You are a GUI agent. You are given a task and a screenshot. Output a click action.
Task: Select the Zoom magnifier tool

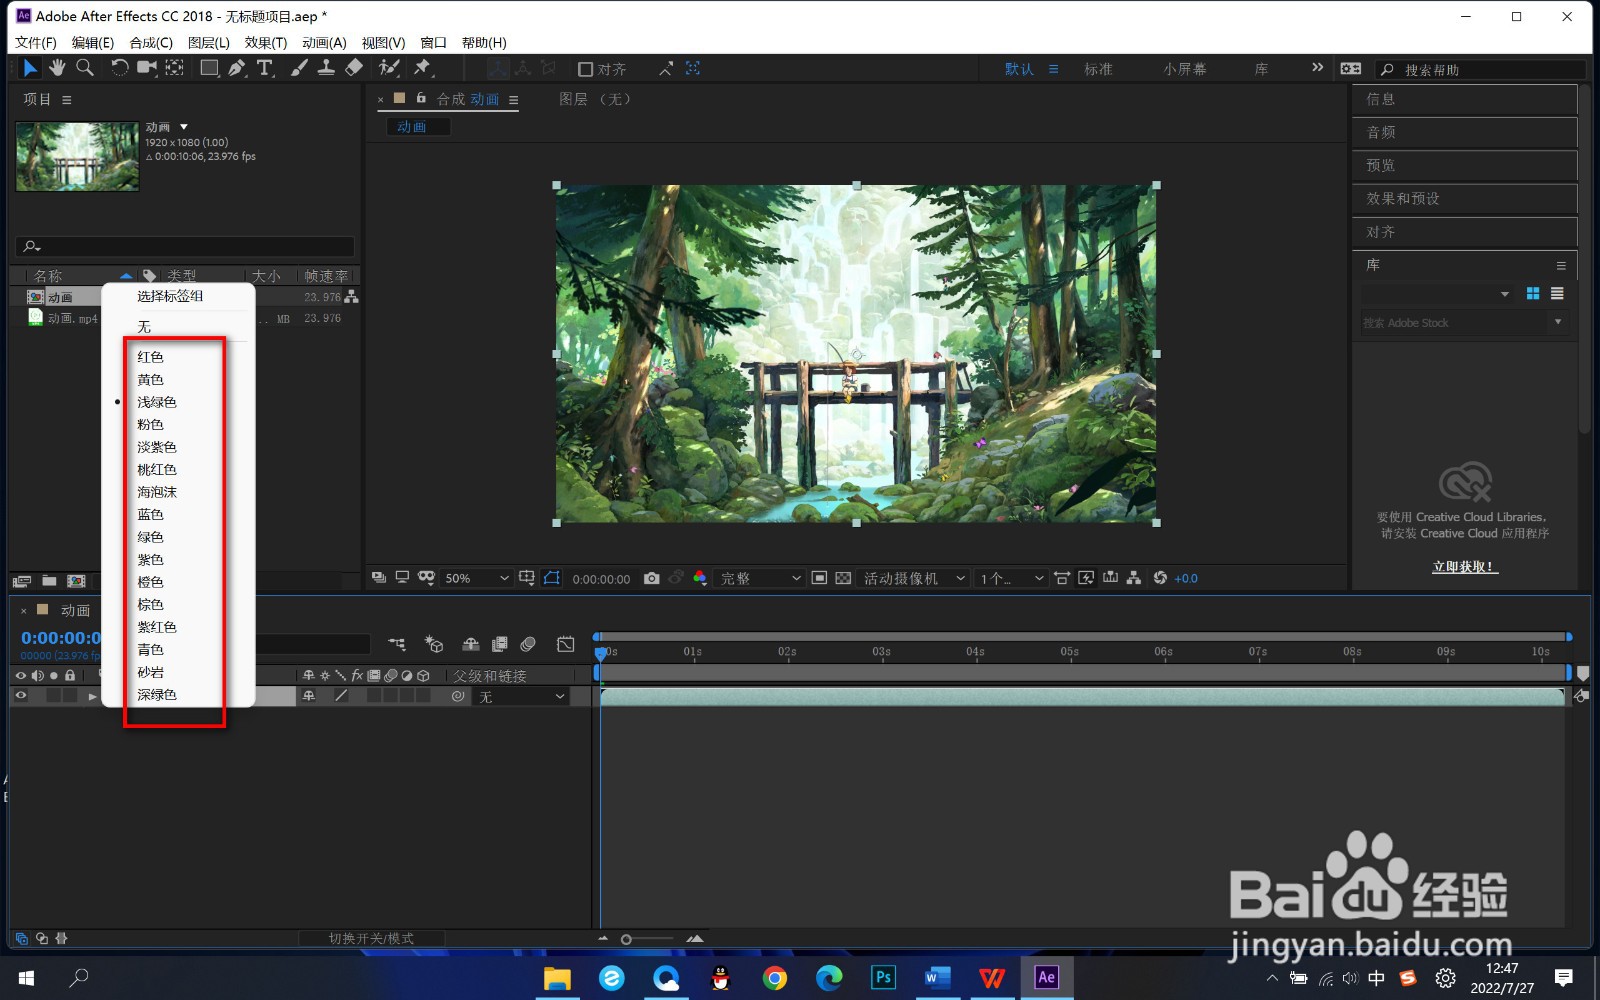pyautogui.click(x=85, y=68)
